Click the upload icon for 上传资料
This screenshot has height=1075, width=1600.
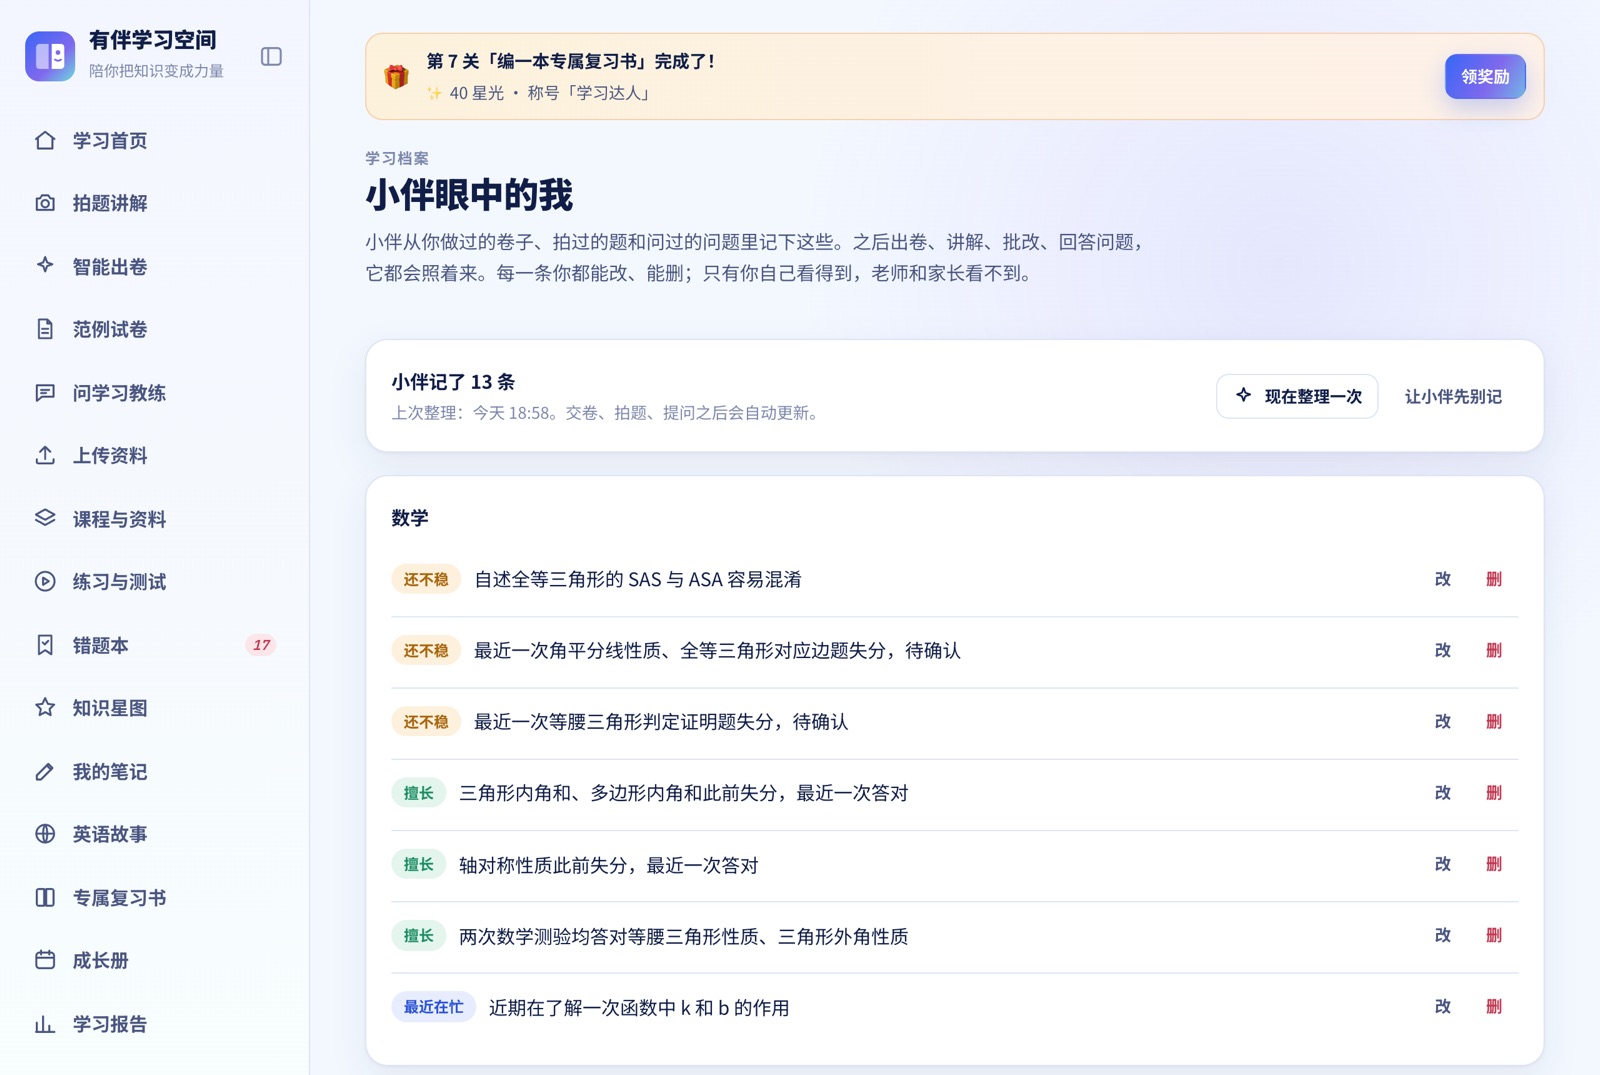[45, 455]
